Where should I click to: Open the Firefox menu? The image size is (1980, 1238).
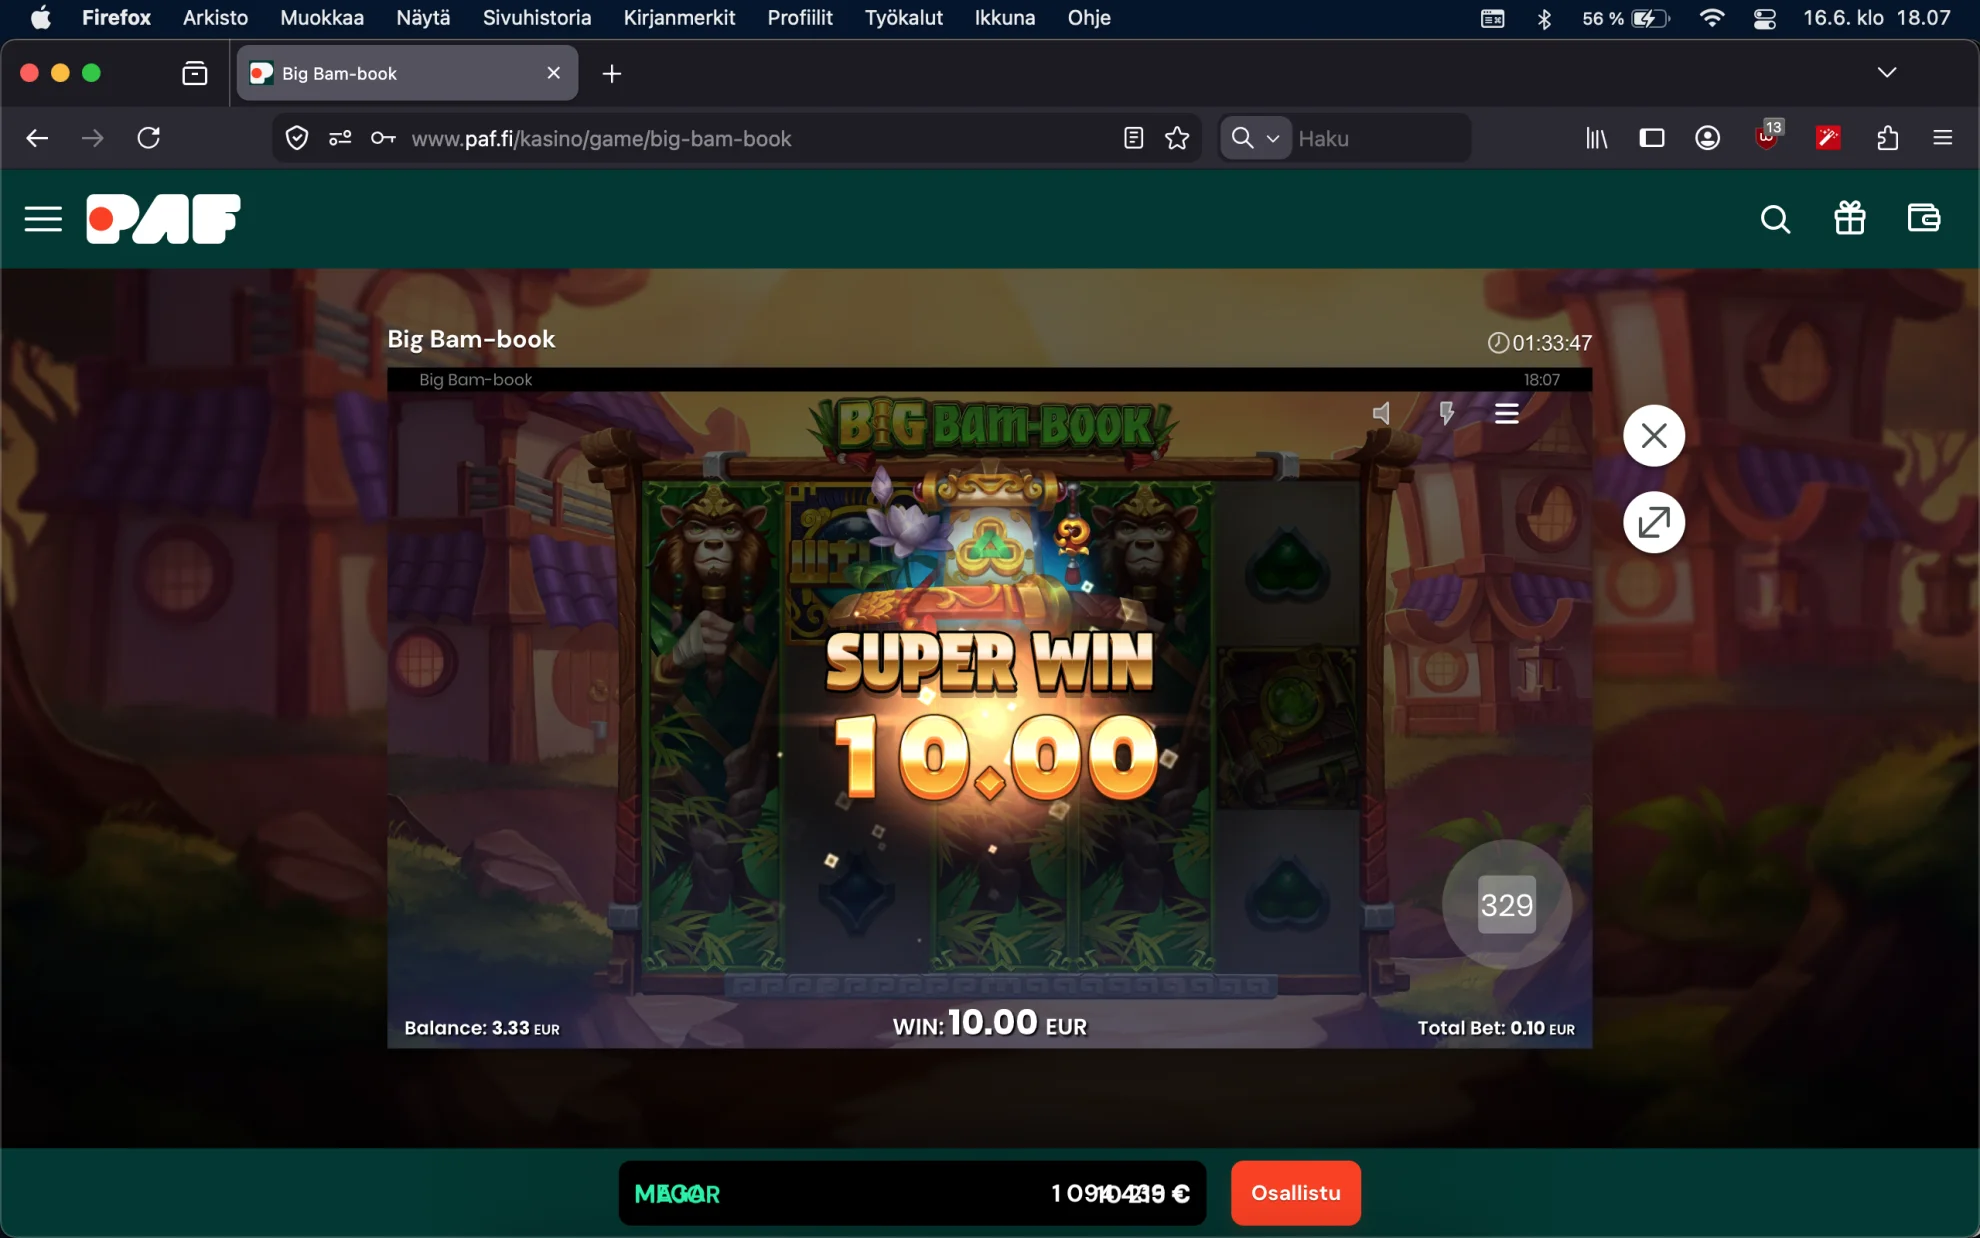[x=116, y=18]
